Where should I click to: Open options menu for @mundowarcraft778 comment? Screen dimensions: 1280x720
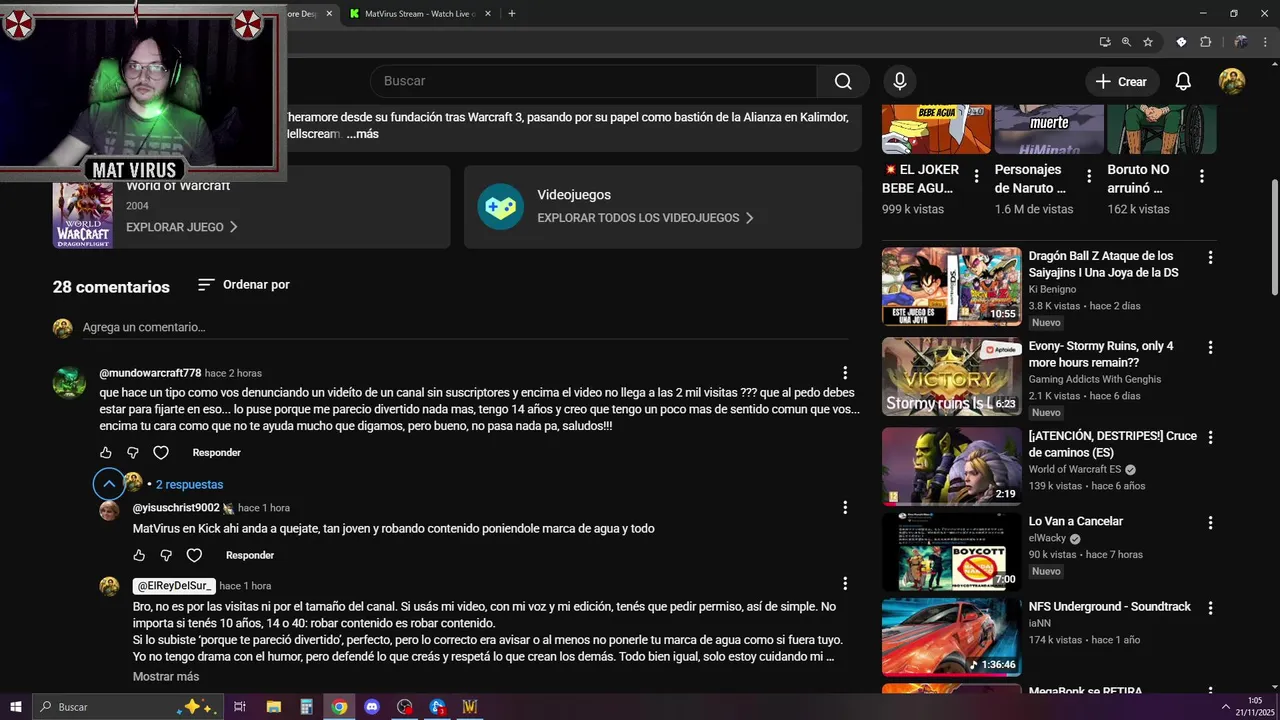click(x=845, y=373)
